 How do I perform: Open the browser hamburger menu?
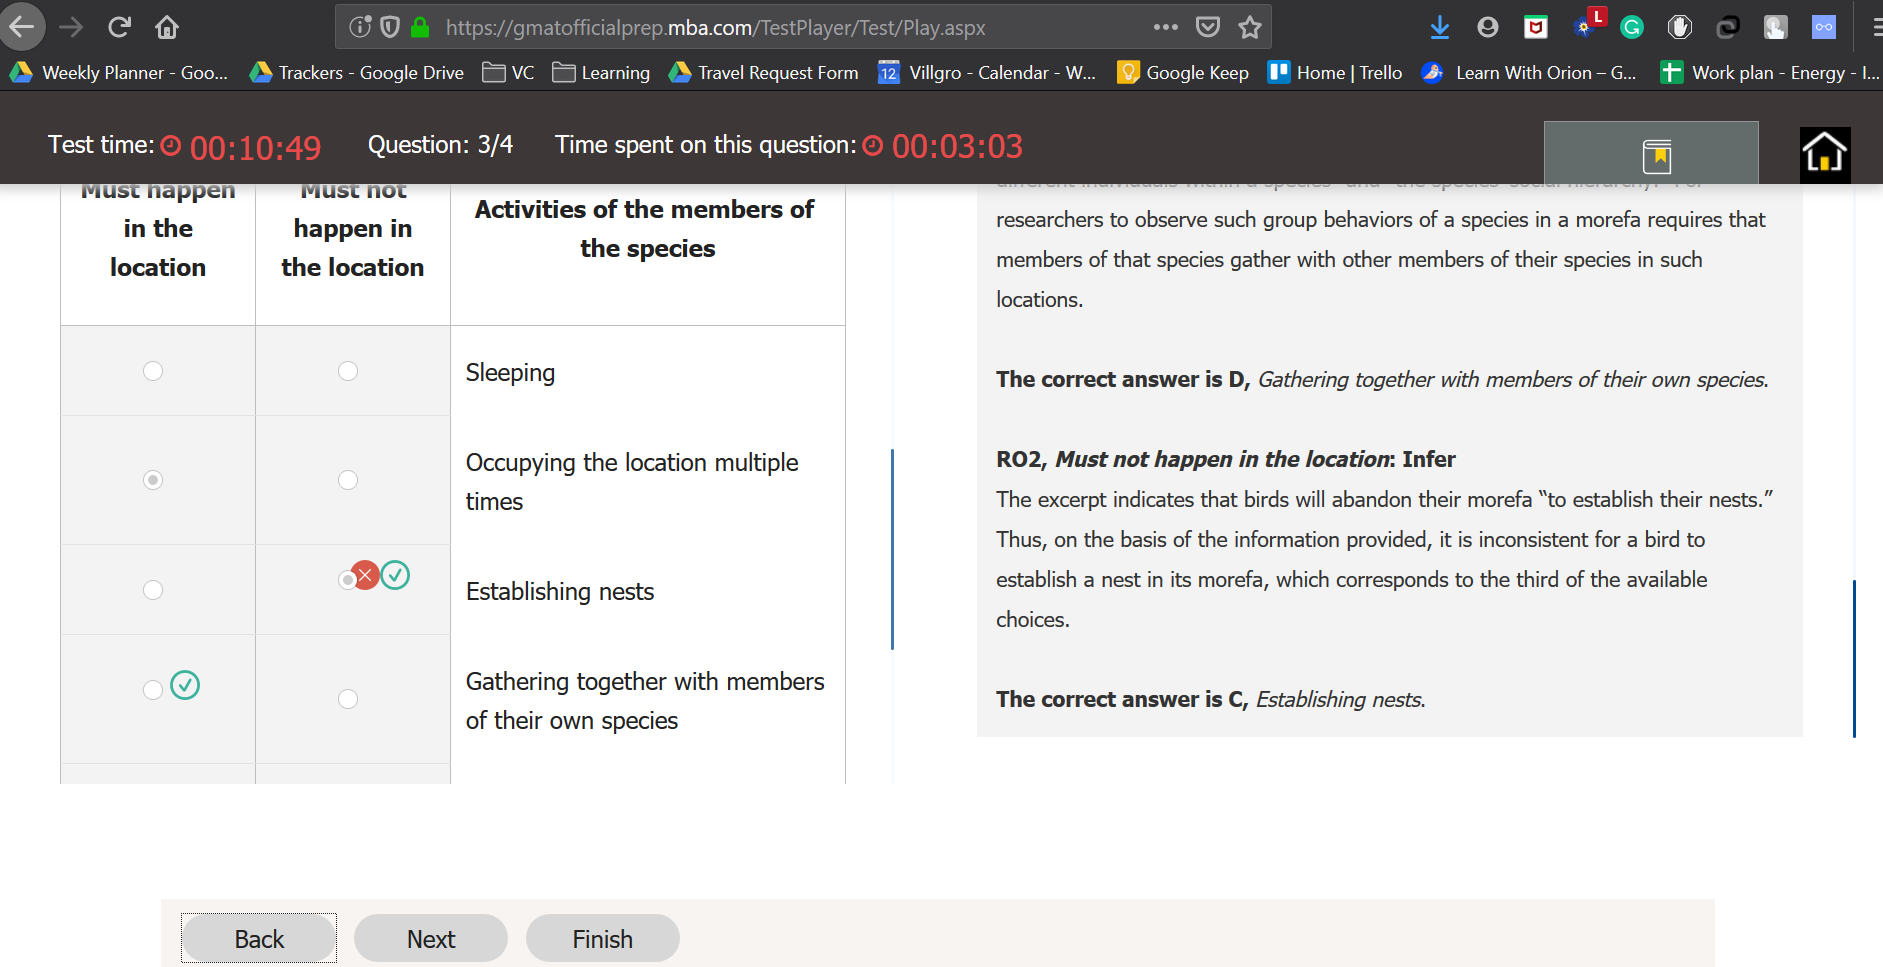click(1876, 27)
